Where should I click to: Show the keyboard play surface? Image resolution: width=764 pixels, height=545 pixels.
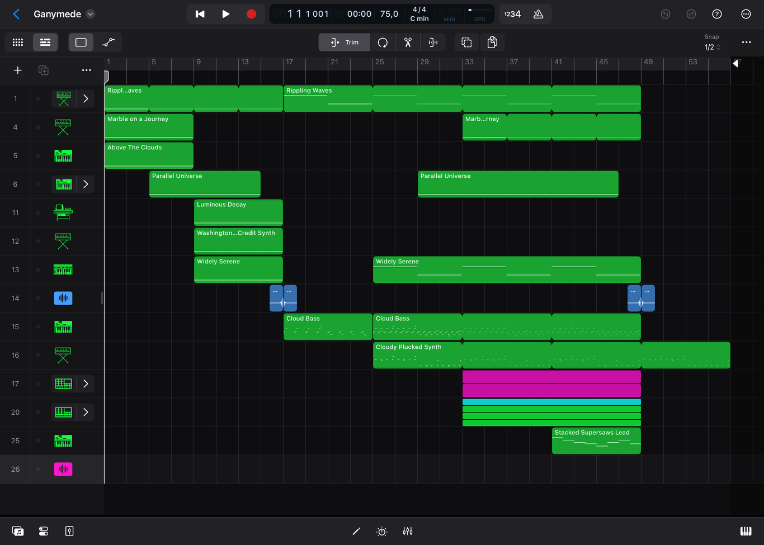(744, 531)
